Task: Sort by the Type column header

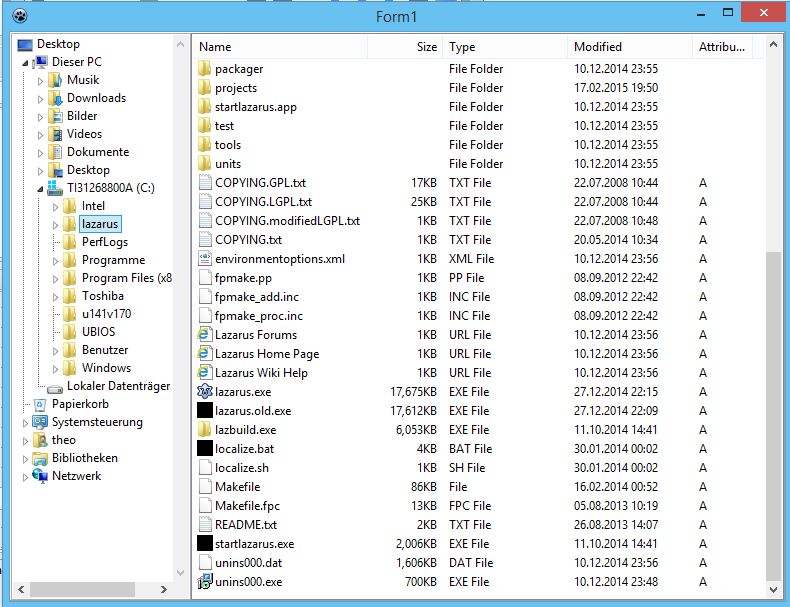Action: 505,47
